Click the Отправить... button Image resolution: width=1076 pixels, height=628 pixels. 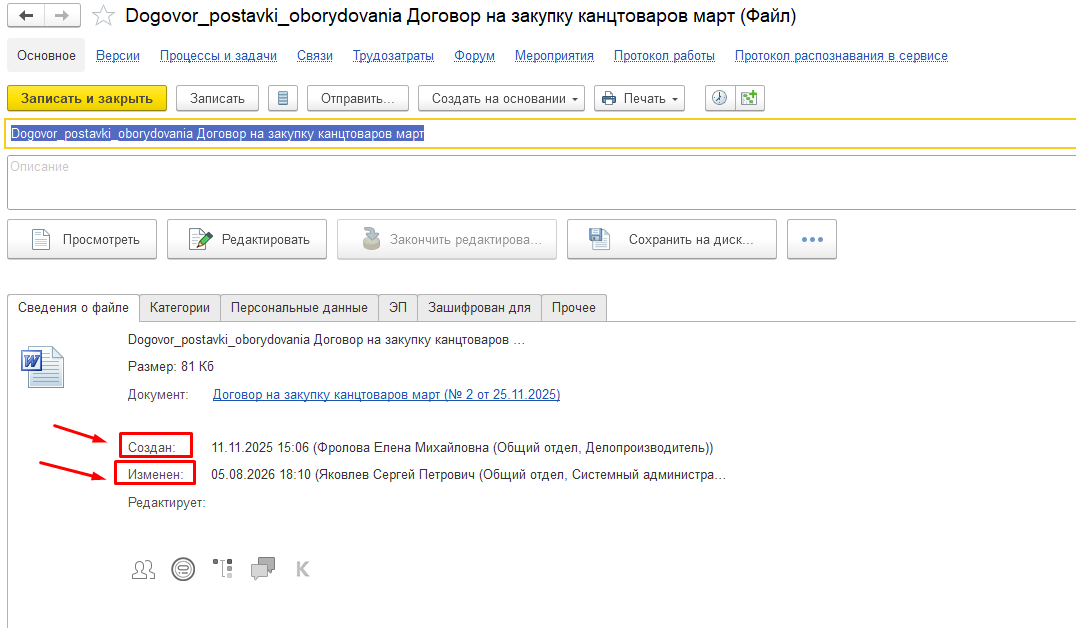pyautogui.click(x=358, y=98)
